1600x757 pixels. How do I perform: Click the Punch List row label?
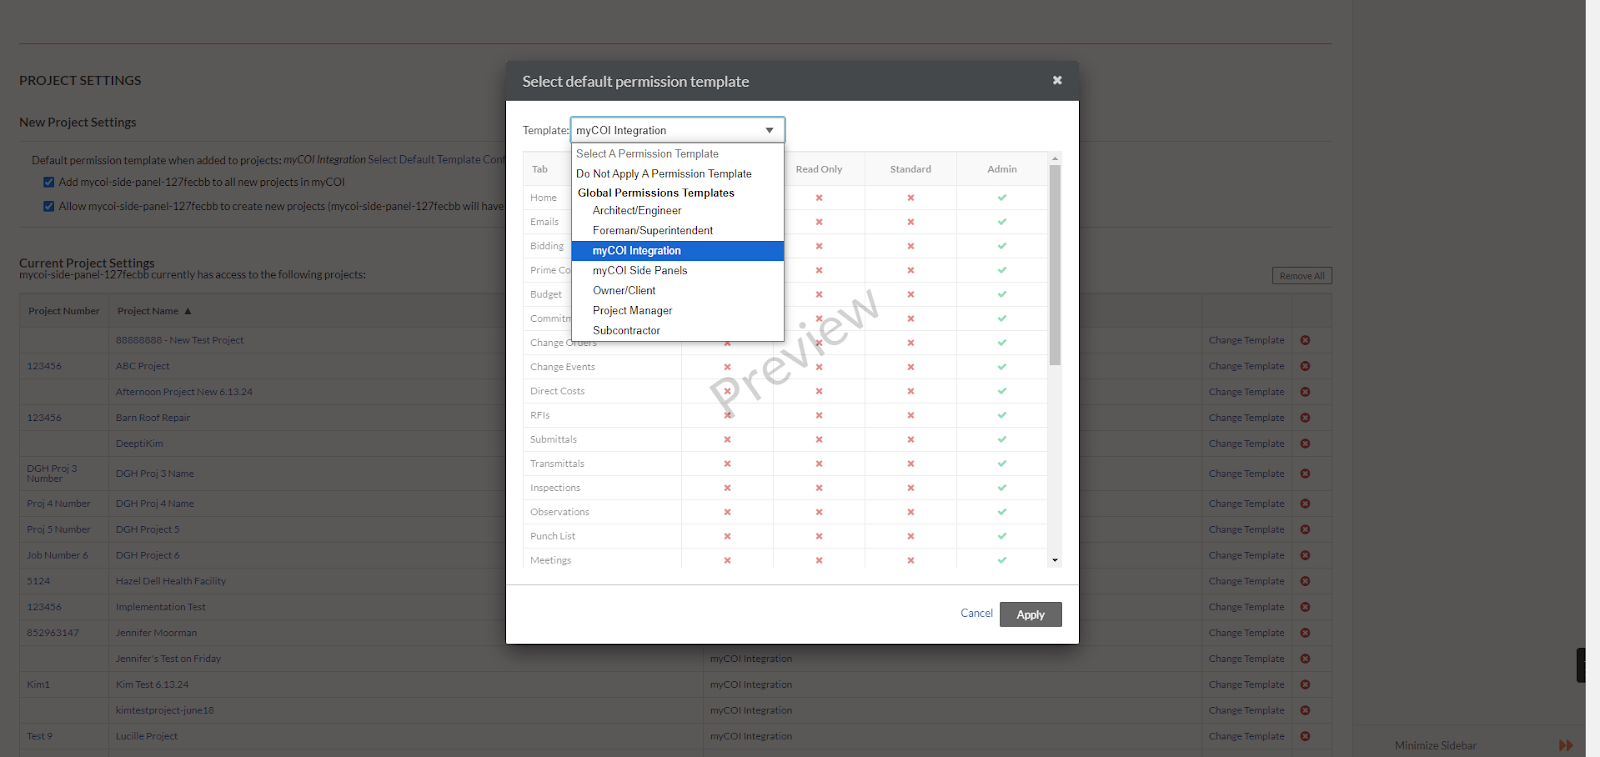553,537
